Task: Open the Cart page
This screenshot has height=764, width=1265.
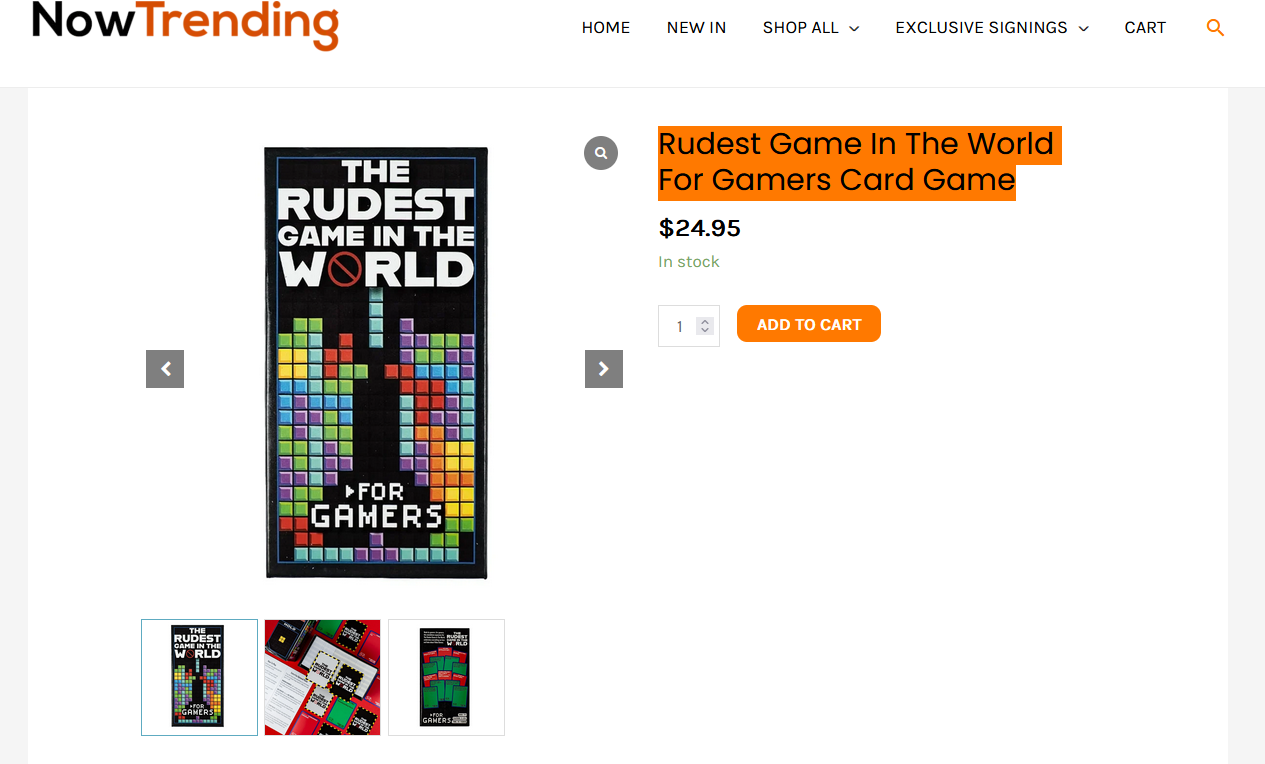Action: pos(1145,28)
